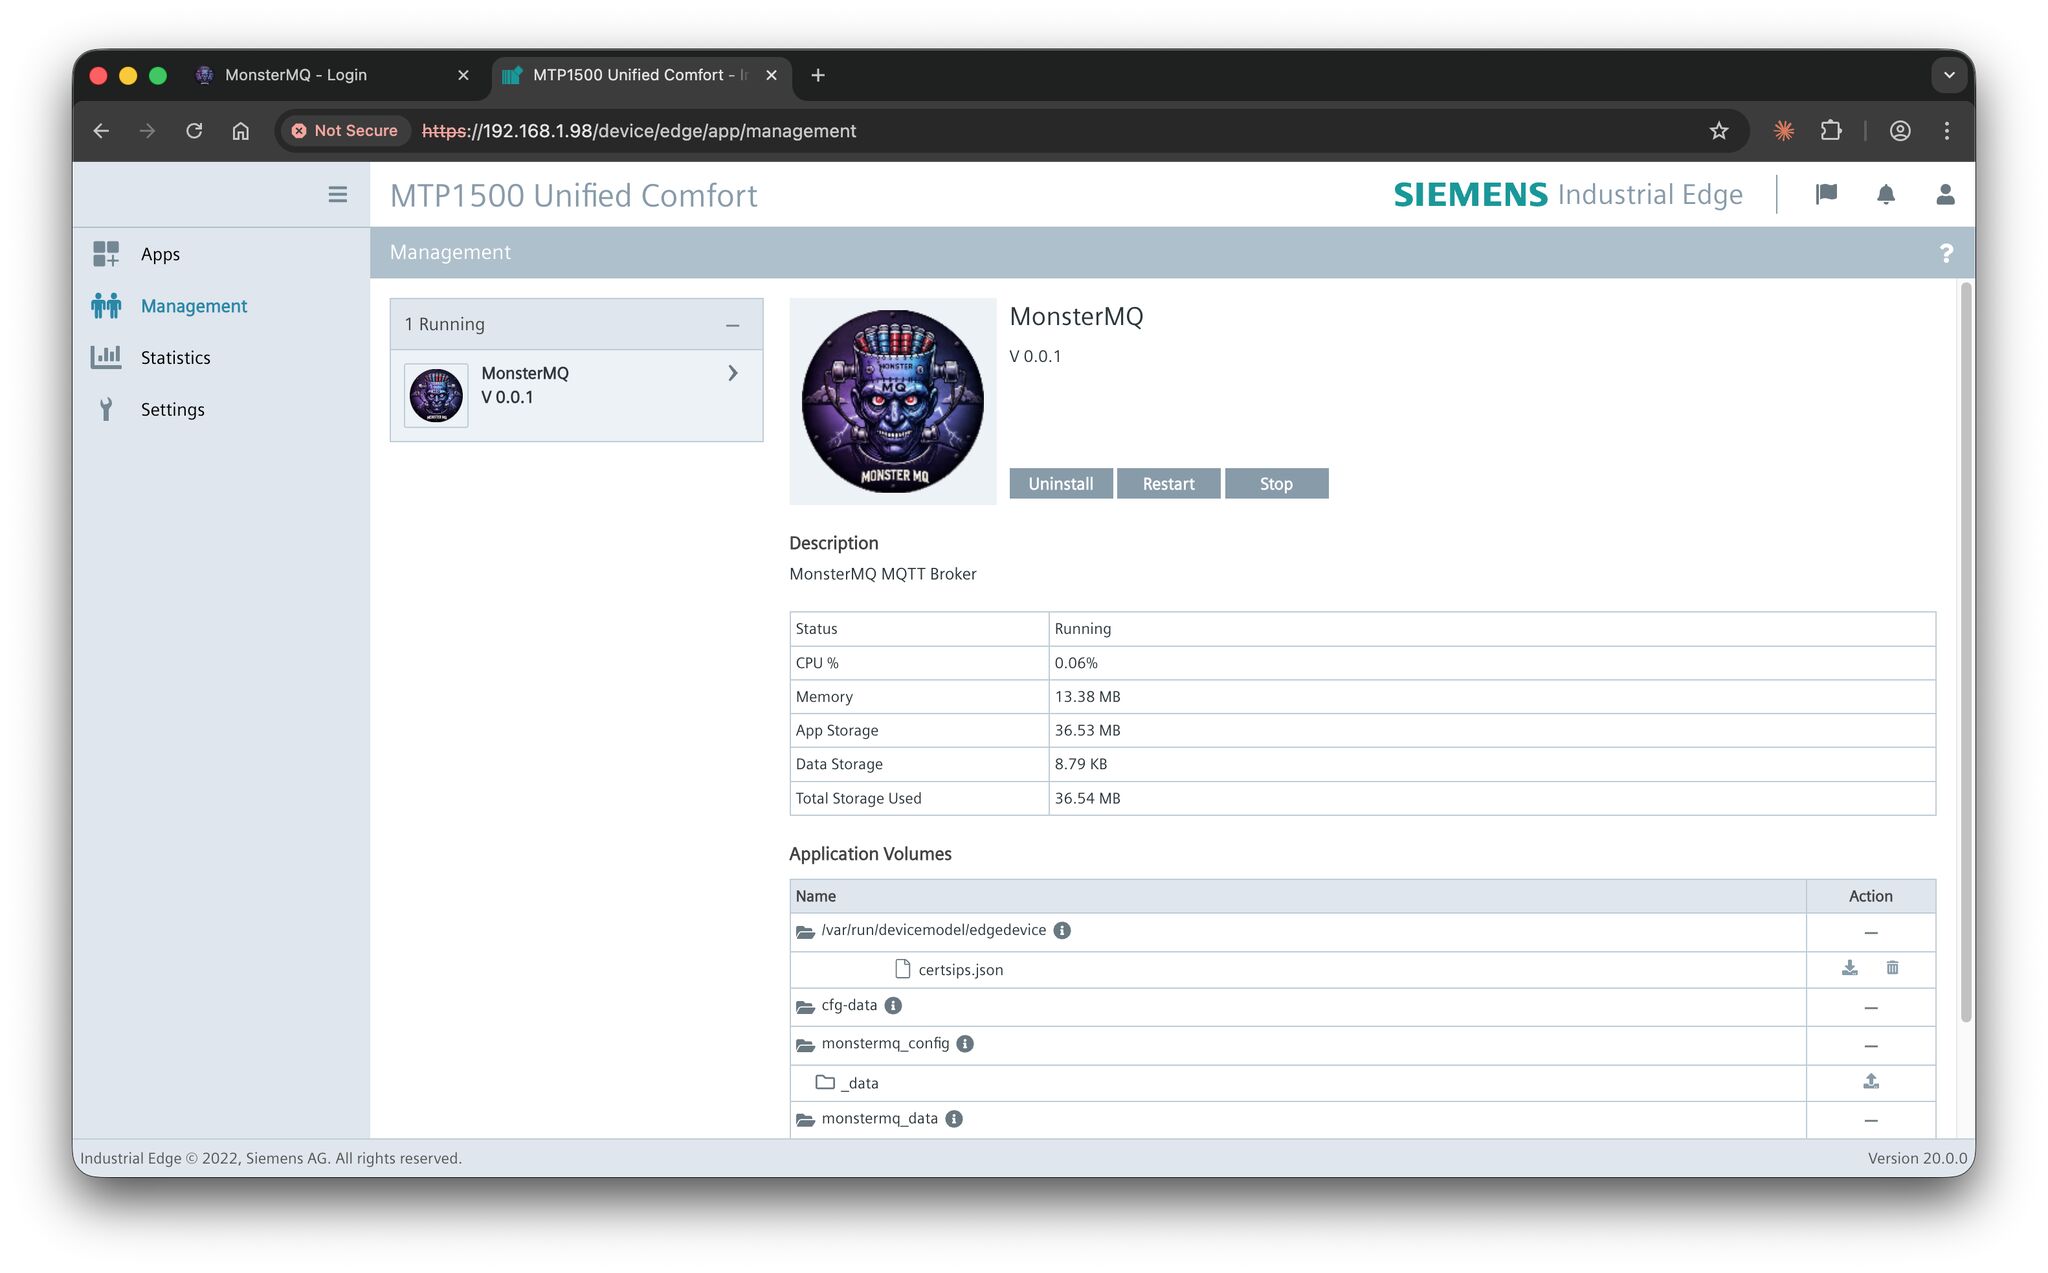Screen dimensions: 2048x1273
Task: Collapse the monstermq_config volume folder
Action: click(805, 1044)
